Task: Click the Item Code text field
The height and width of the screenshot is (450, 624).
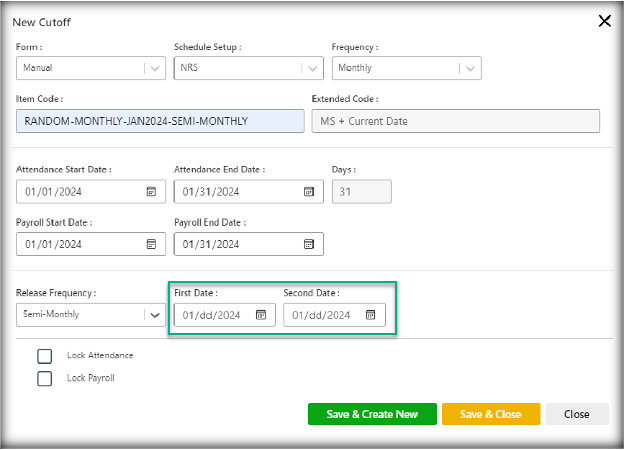Action: tap(160, 121)
